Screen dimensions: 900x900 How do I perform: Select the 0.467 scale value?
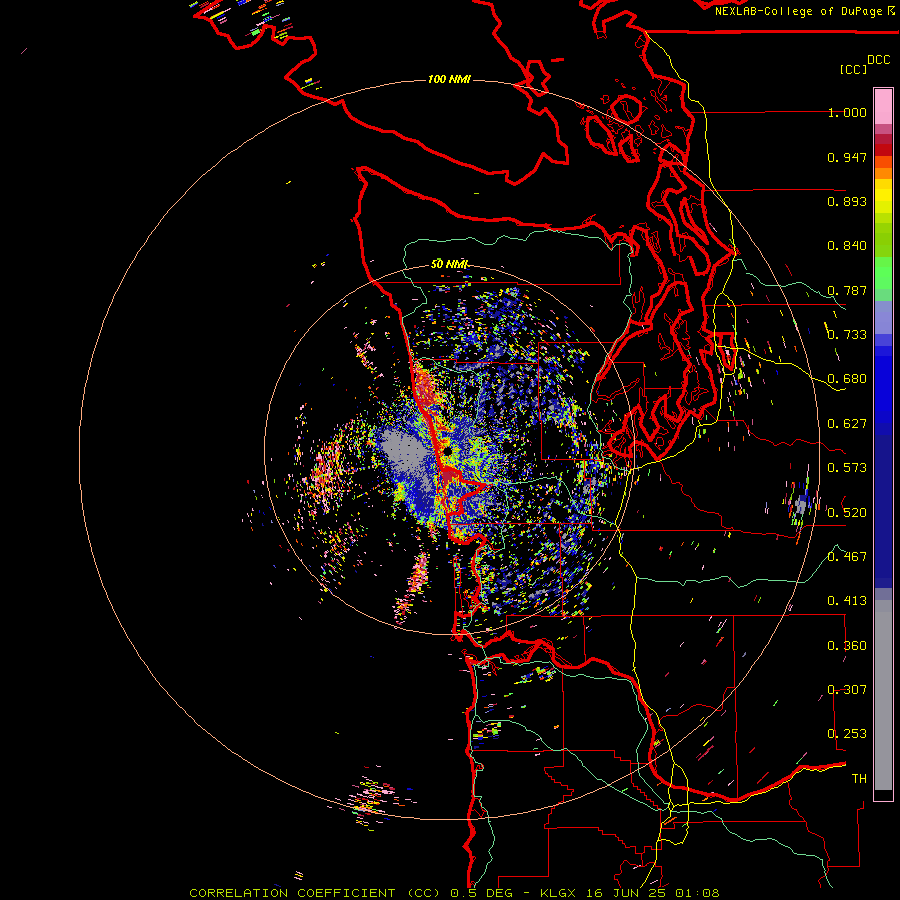(847, 556)
